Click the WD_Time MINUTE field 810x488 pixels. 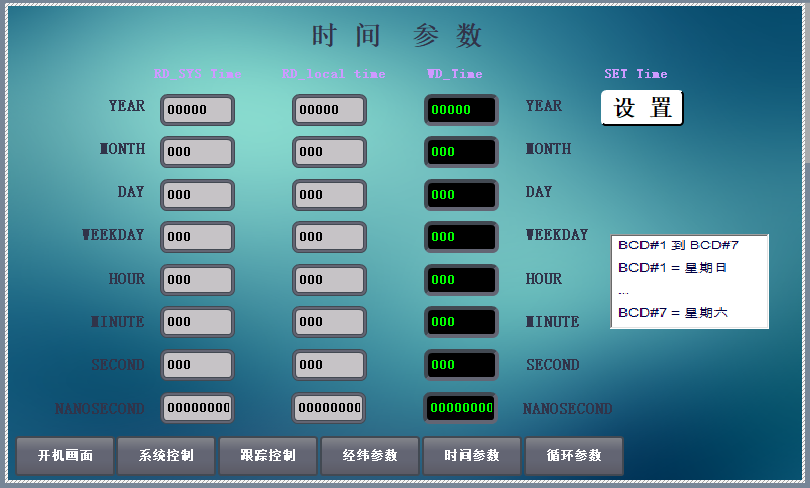(461, 322)
